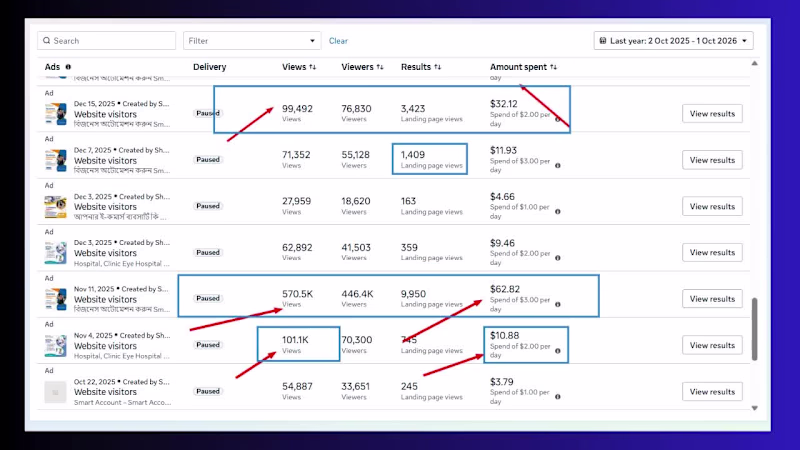The width and height of the screenshot is (800, 450).
Task: Click info icon beside $3.79 spend
Action: pyautogui.click(x=558, y=397)
